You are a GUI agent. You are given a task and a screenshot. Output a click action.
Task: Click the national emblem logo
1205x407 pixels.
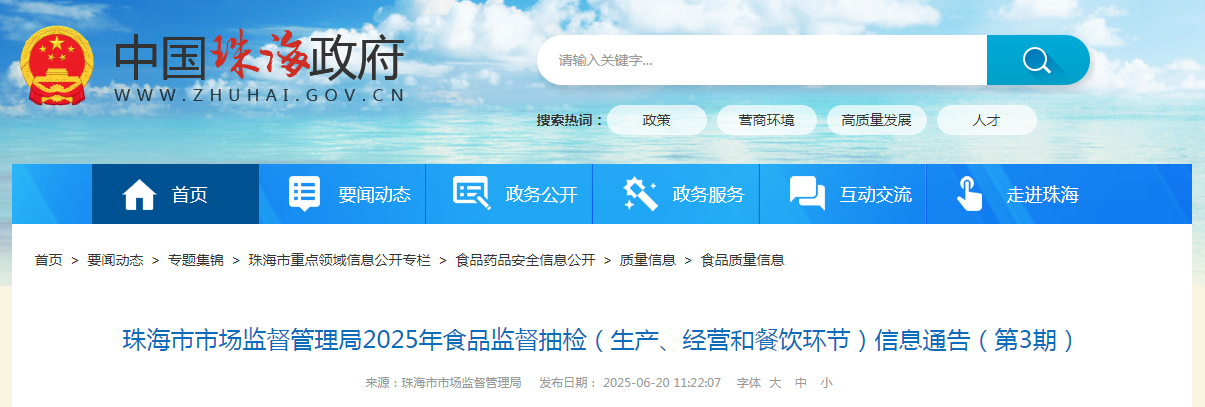[x=57, y=65]
